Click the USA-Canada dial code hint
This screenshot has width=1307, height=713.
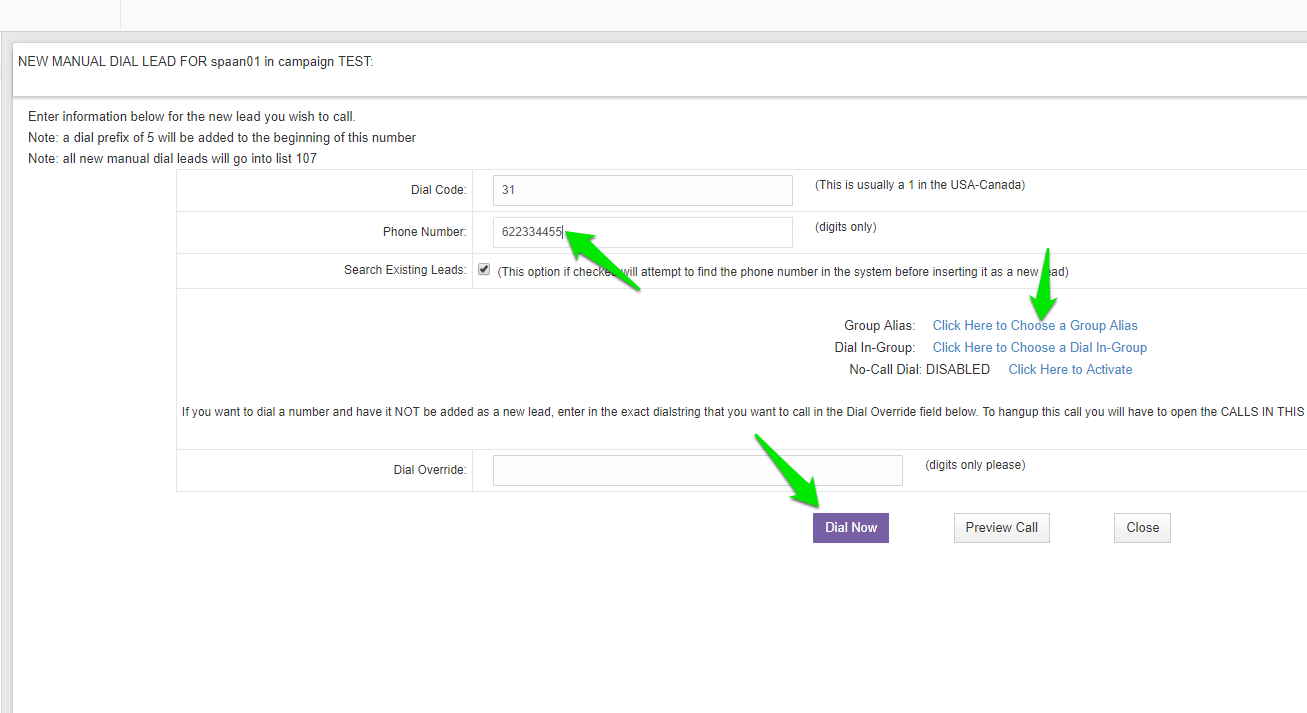tap(919, 185)
